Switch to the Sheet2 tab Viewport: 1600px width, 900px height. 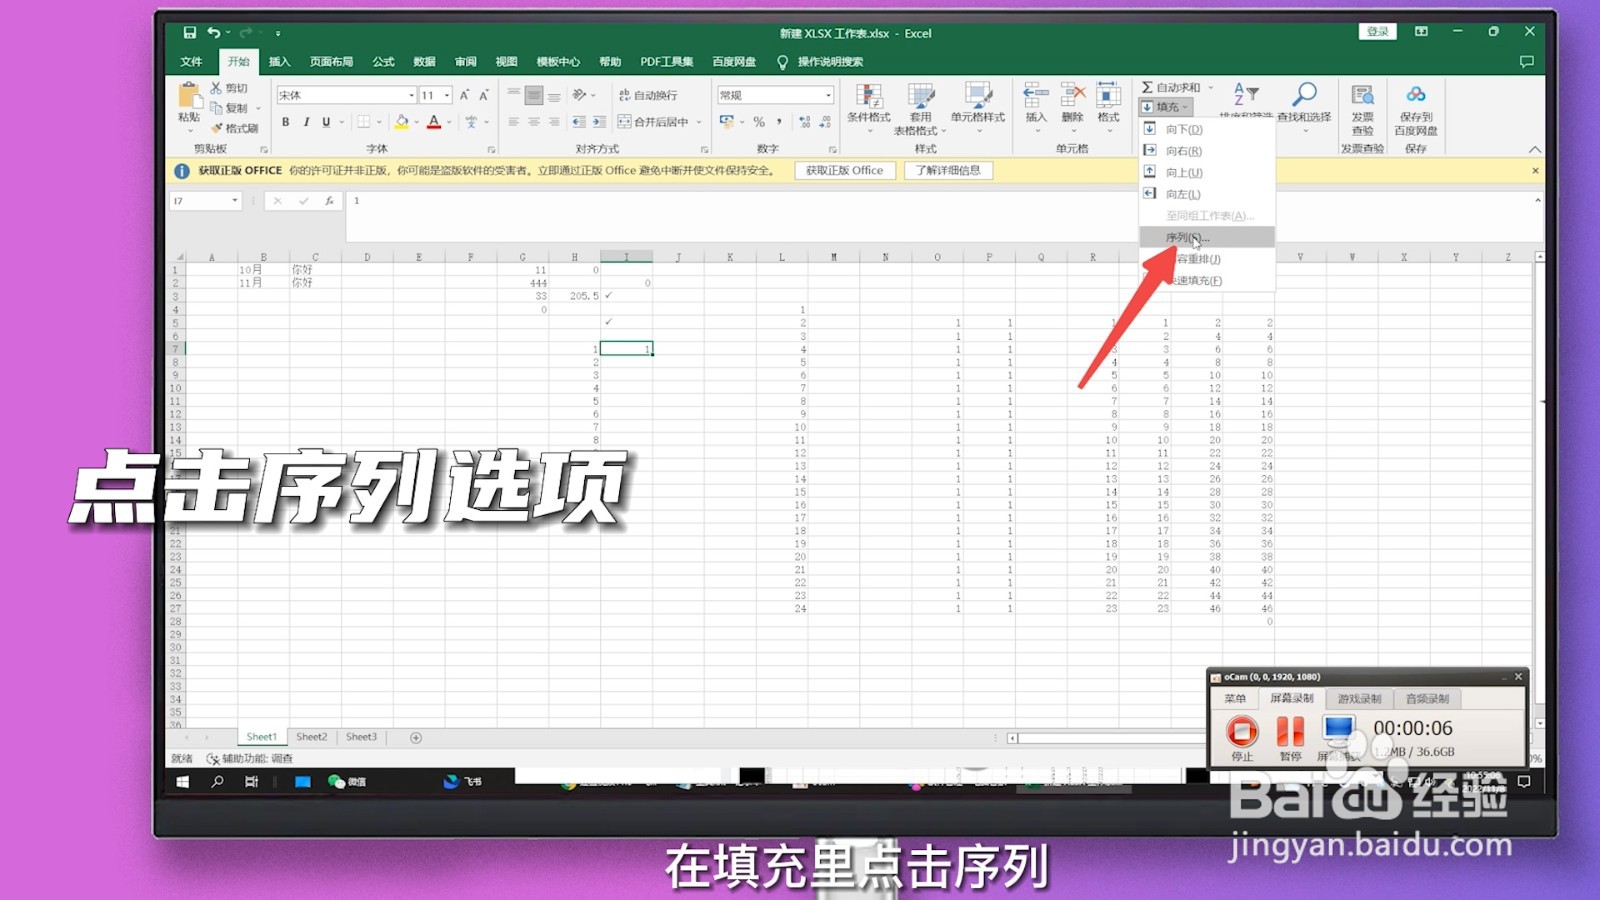coord(311,737)
